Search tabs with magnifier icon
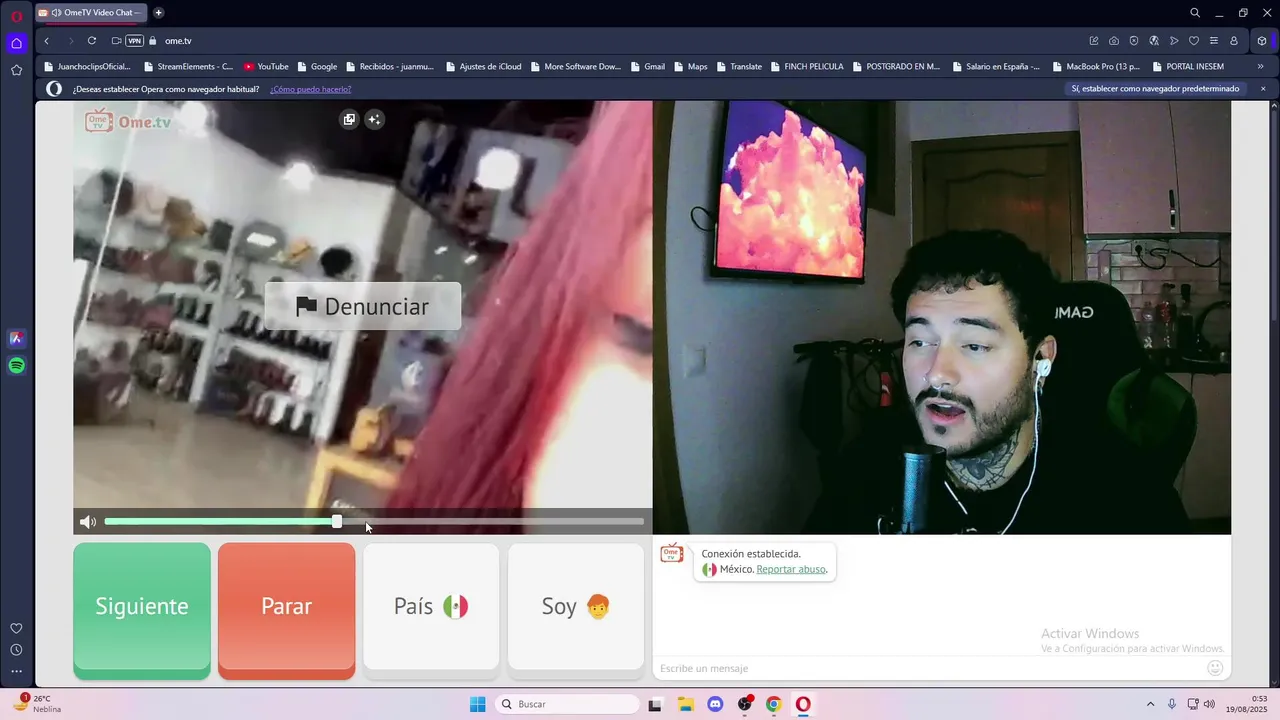This screenshot has height=720, width=1280. point(1195,13)
